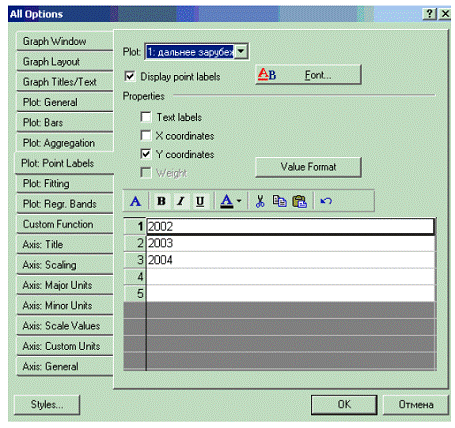Paste from clipboard icon

(x=299, y=201)
